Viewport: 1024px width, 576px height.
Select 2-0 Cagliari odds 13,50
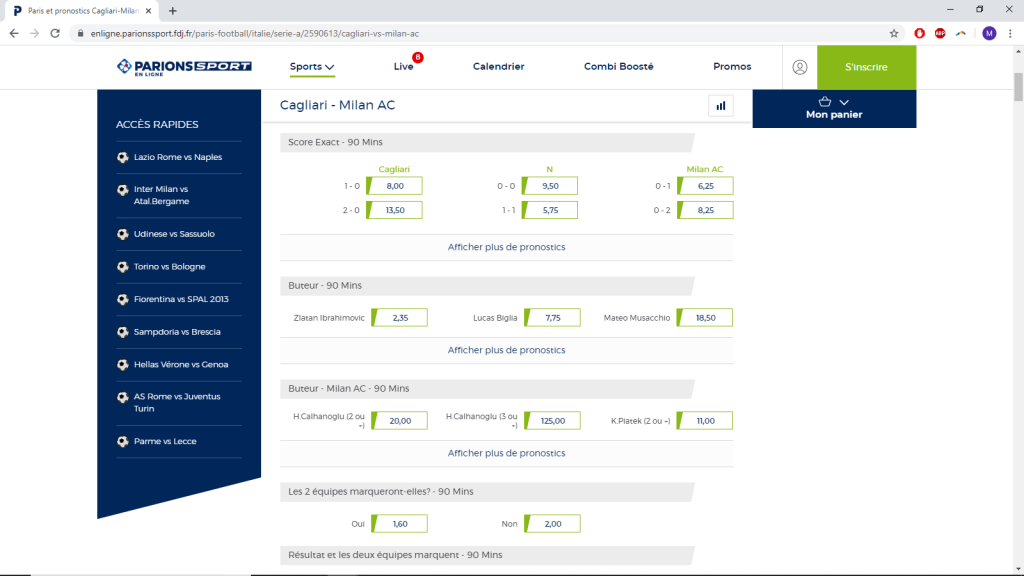[394, 210]
